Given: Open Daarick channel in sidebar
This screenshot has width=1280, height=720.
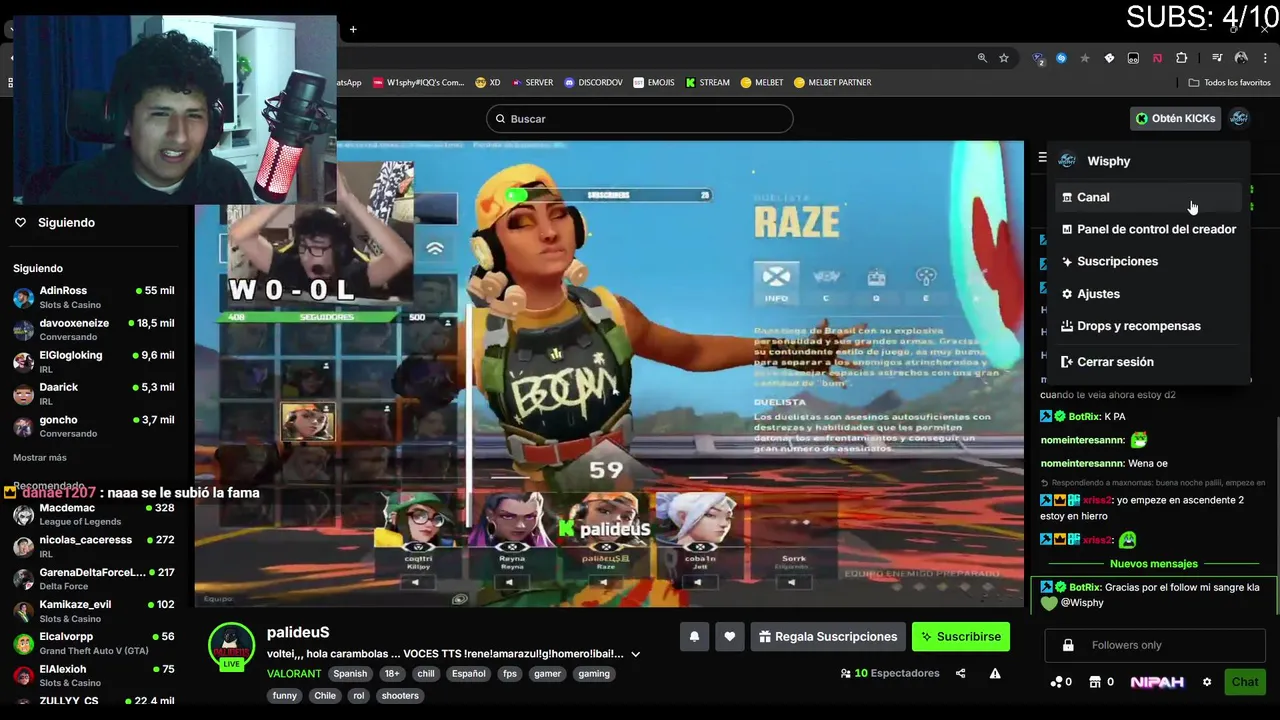Looking at the screenshot, I should [94, 394].
